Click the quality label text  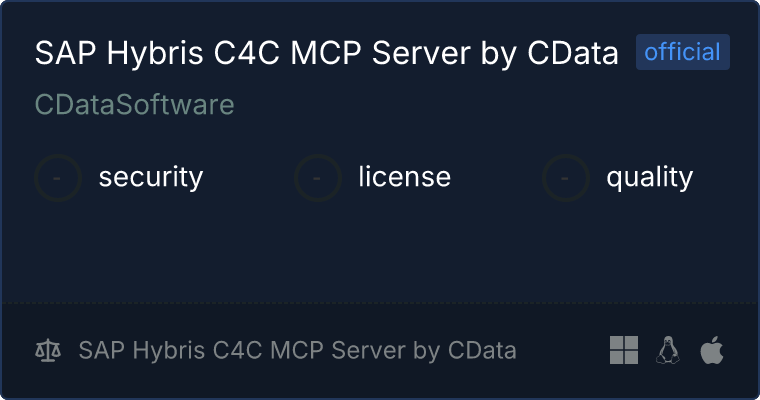tap(649, 178)
